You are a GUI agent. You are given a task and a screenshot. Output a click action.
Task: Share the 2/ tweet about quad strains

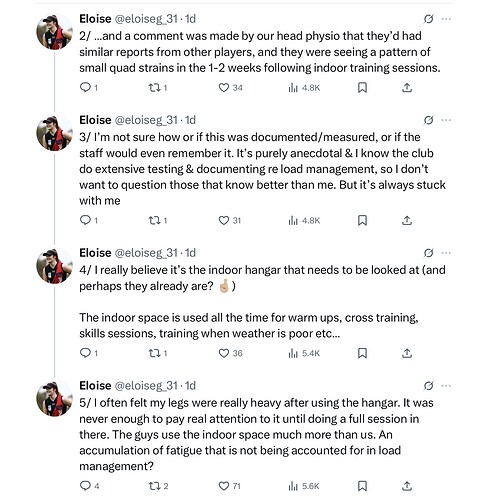407,88
